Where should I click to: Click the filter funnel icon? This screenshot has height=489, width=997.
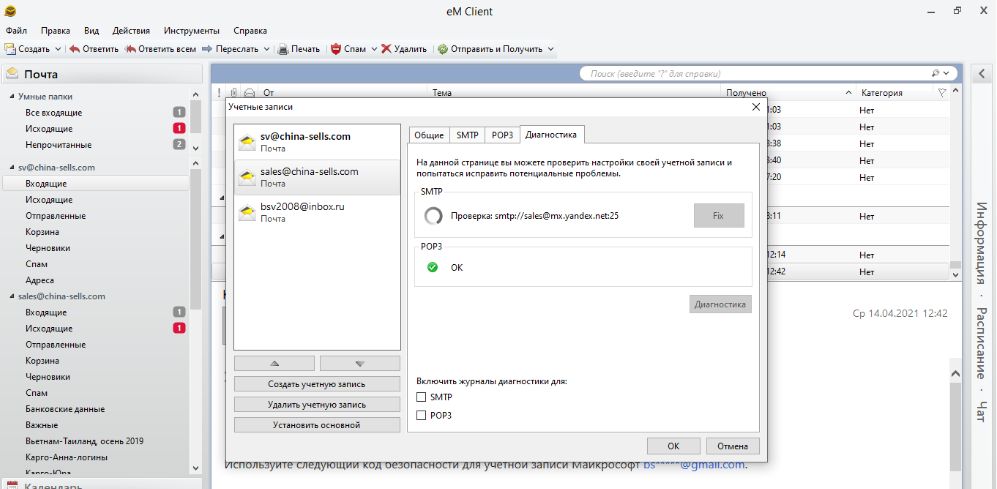(x=942, y=93)
